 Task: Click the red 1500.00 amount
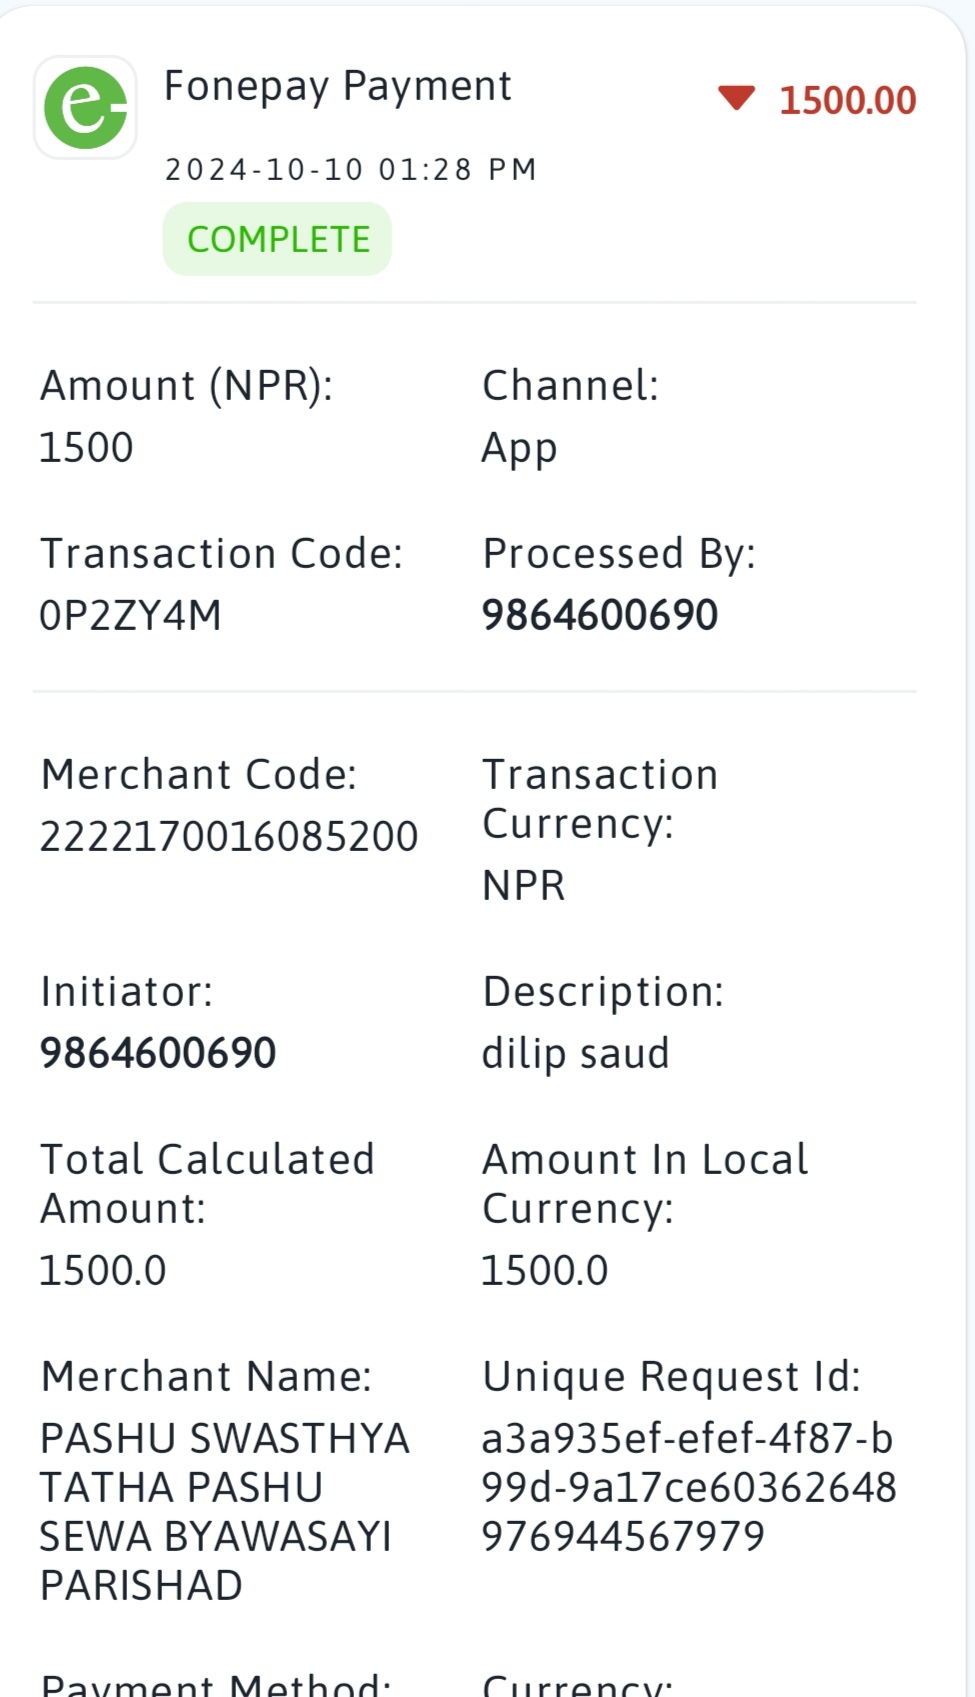[x=847, y=100]
